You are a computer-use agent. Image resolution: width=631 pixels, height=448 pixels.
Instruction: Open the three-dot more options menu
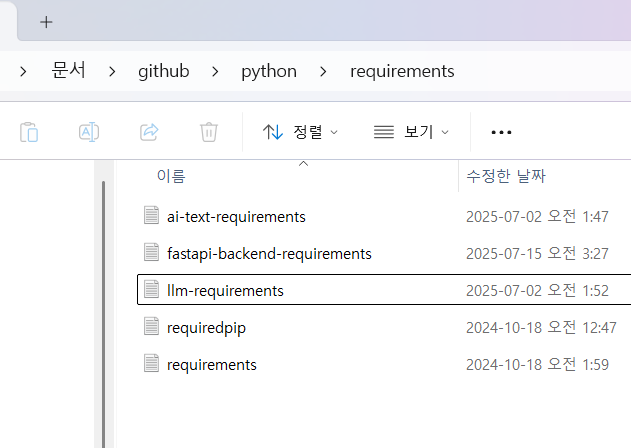(501, 132)
